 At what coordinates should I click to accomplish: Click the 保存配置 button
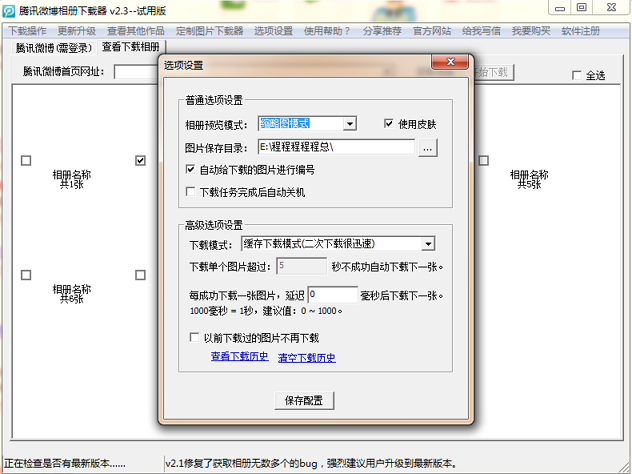304,400
